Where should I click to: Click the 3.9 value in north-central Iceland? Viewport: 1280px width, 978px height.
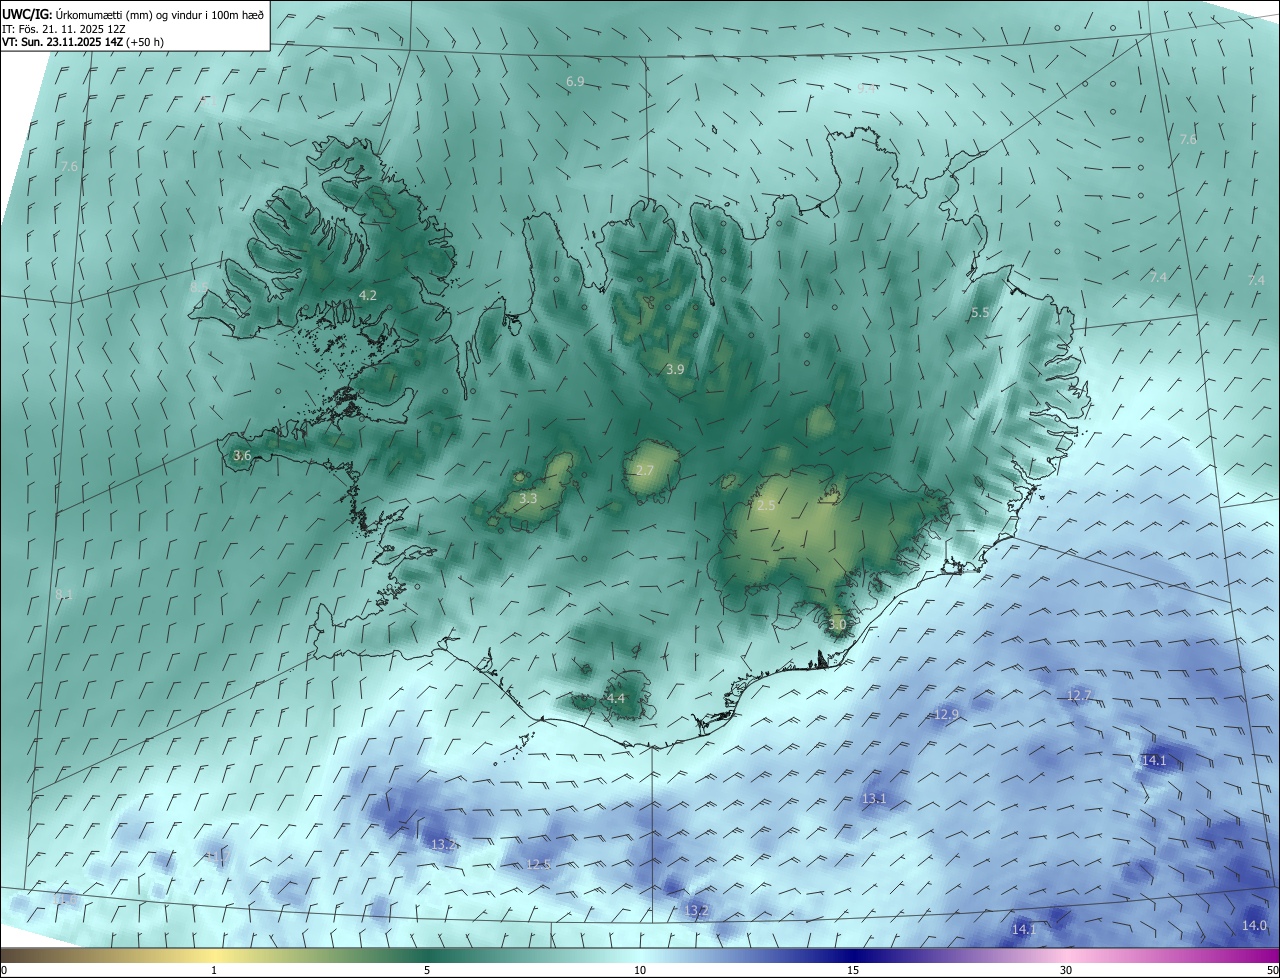675,369
